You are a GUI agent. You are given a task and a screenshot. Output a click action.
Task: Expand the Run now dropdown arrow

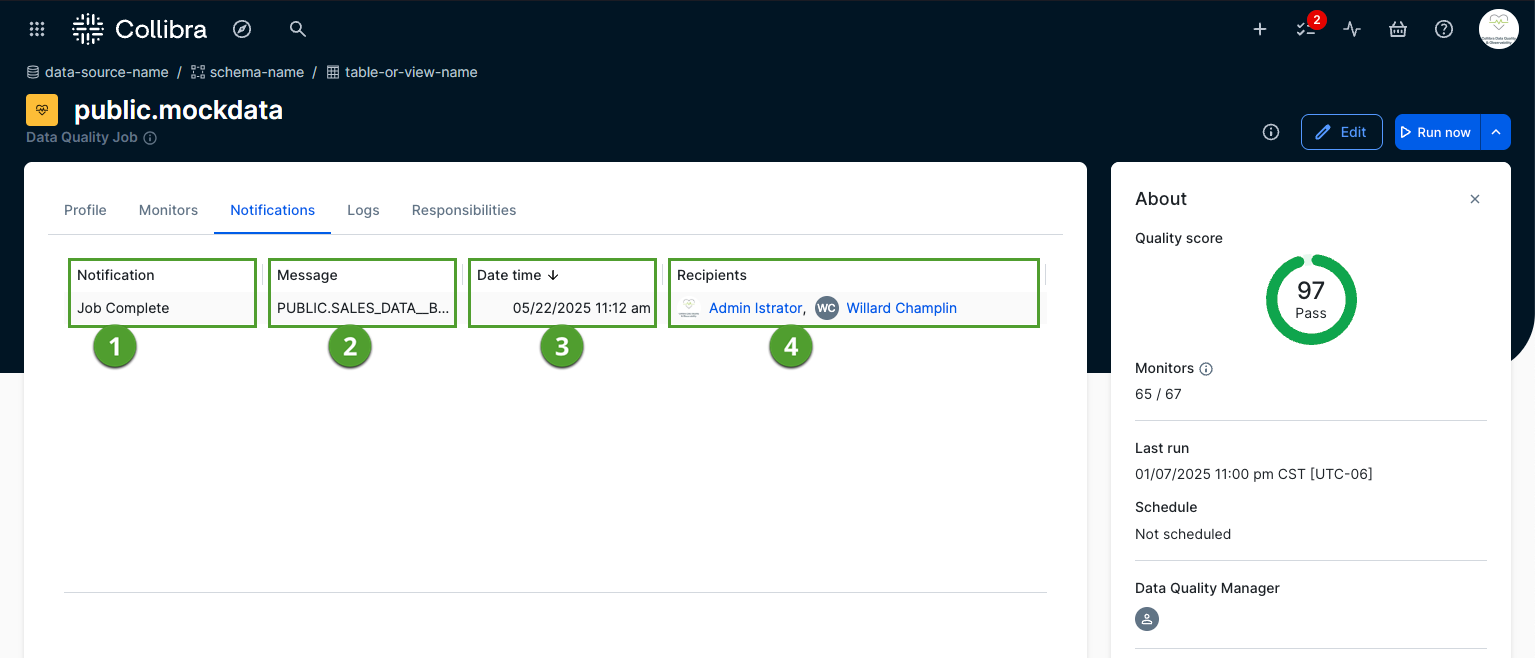click(1496, 132)
